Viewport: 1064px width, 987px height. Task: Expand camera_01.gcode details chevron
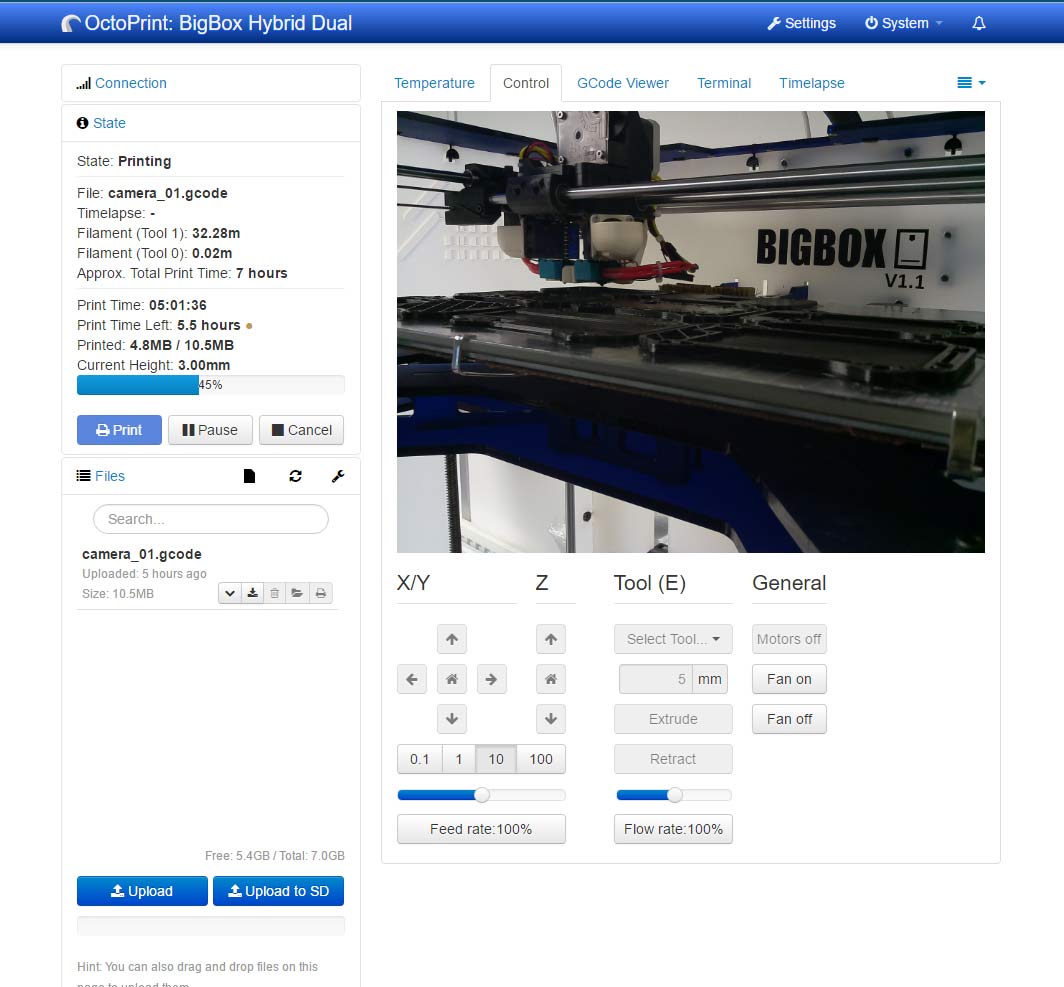coord(230,592)
